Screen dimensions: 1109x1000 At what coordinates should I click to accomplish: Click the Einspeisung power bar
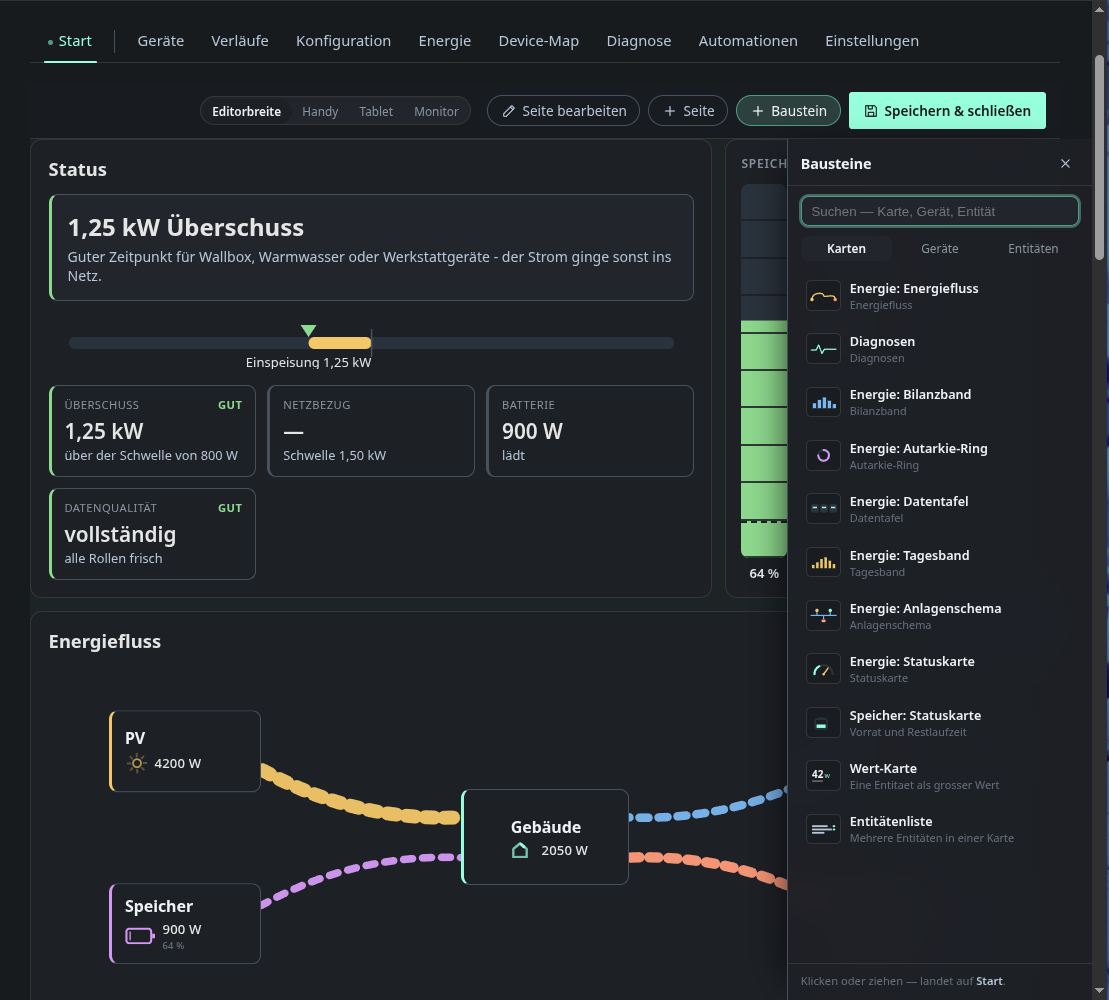[339, 343]
